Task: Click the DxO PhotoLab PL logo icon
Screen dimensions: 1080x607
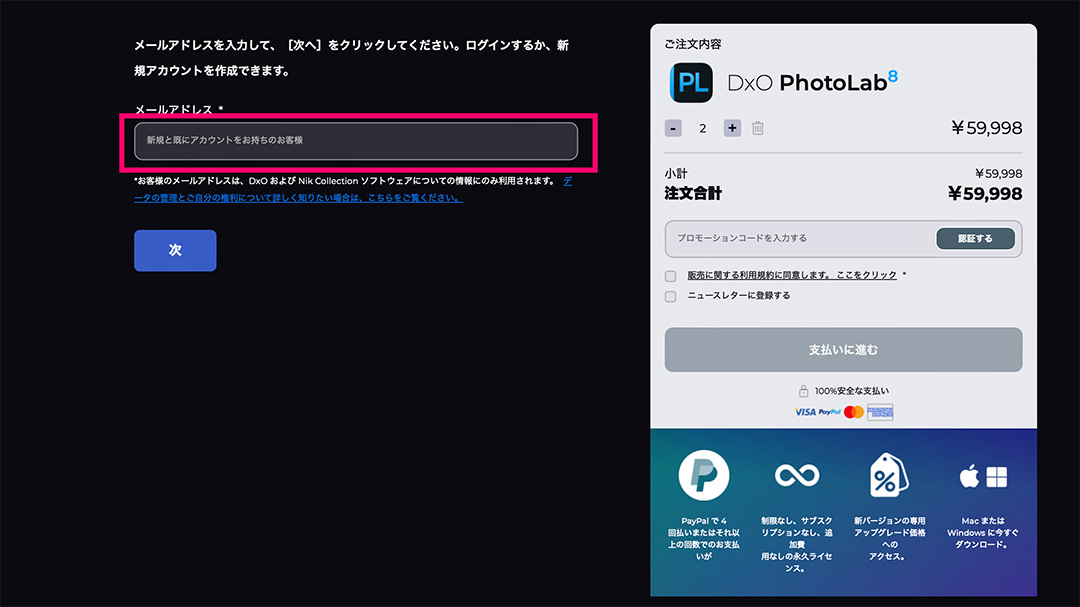Action: 691,83
